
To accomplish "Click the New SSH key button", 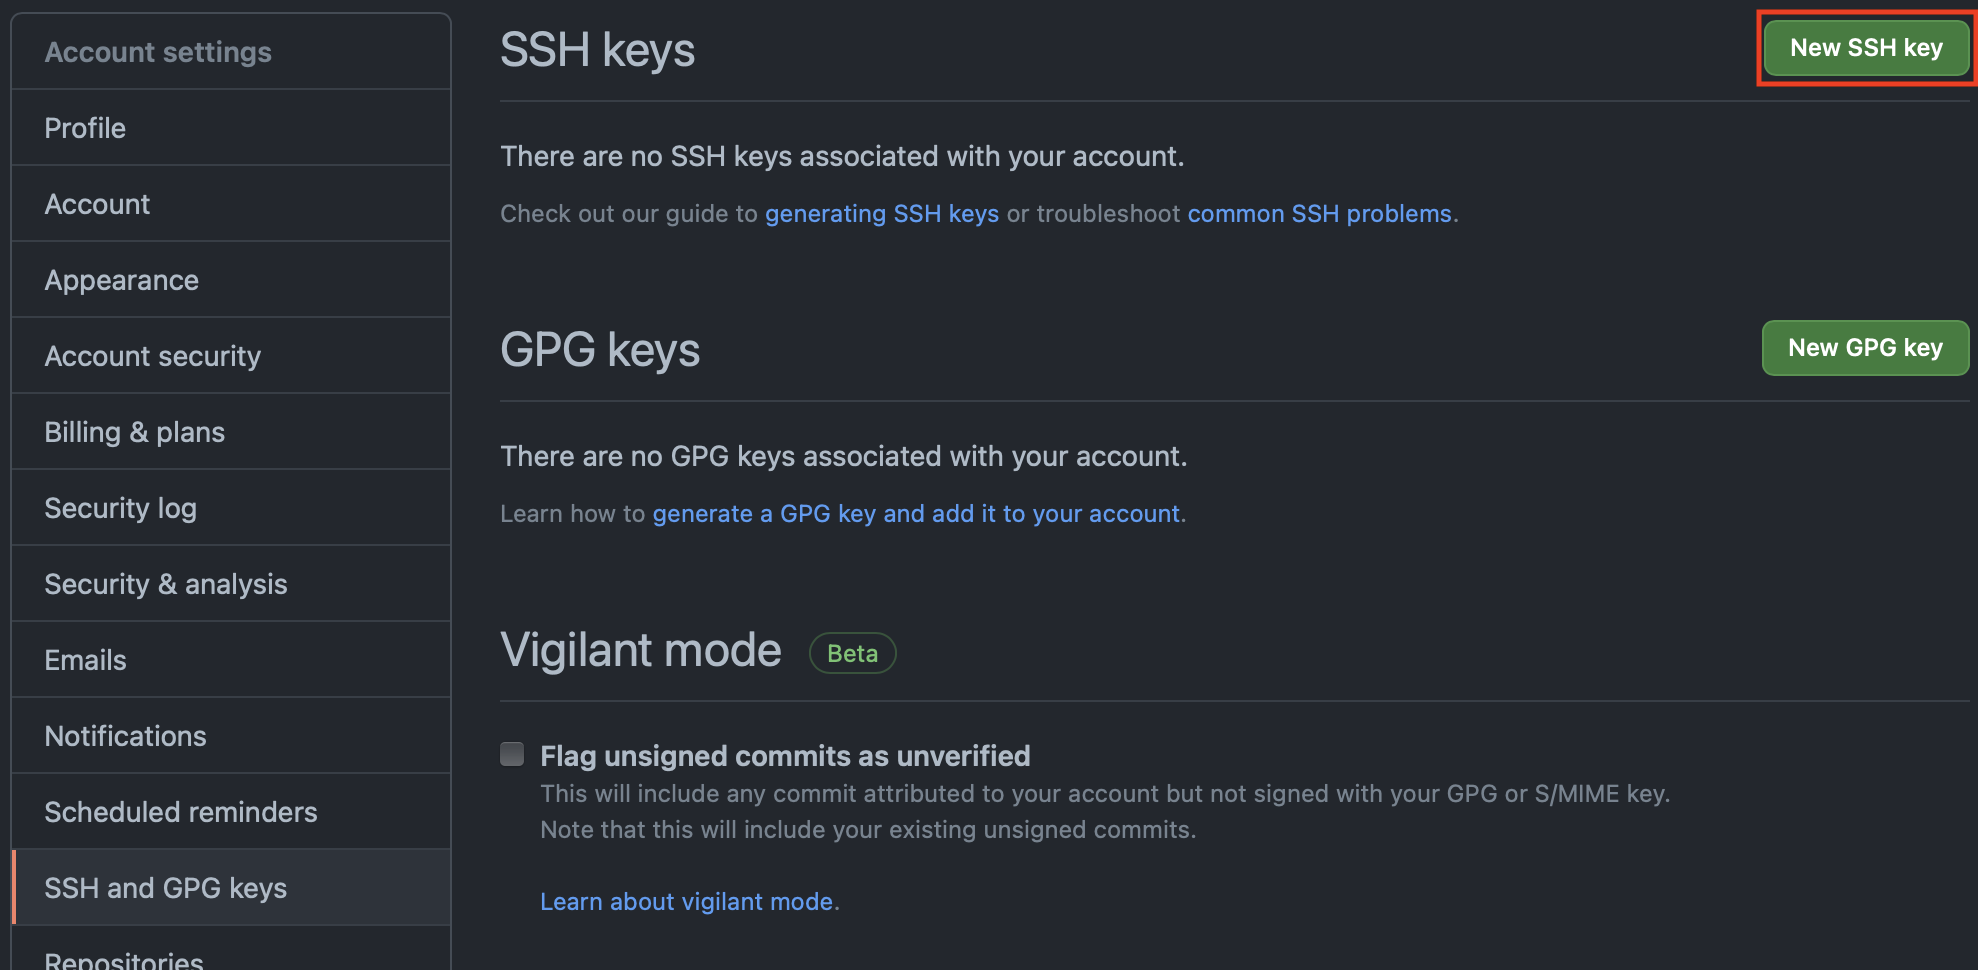I will pyautogui.click(x=1866, y=48).
